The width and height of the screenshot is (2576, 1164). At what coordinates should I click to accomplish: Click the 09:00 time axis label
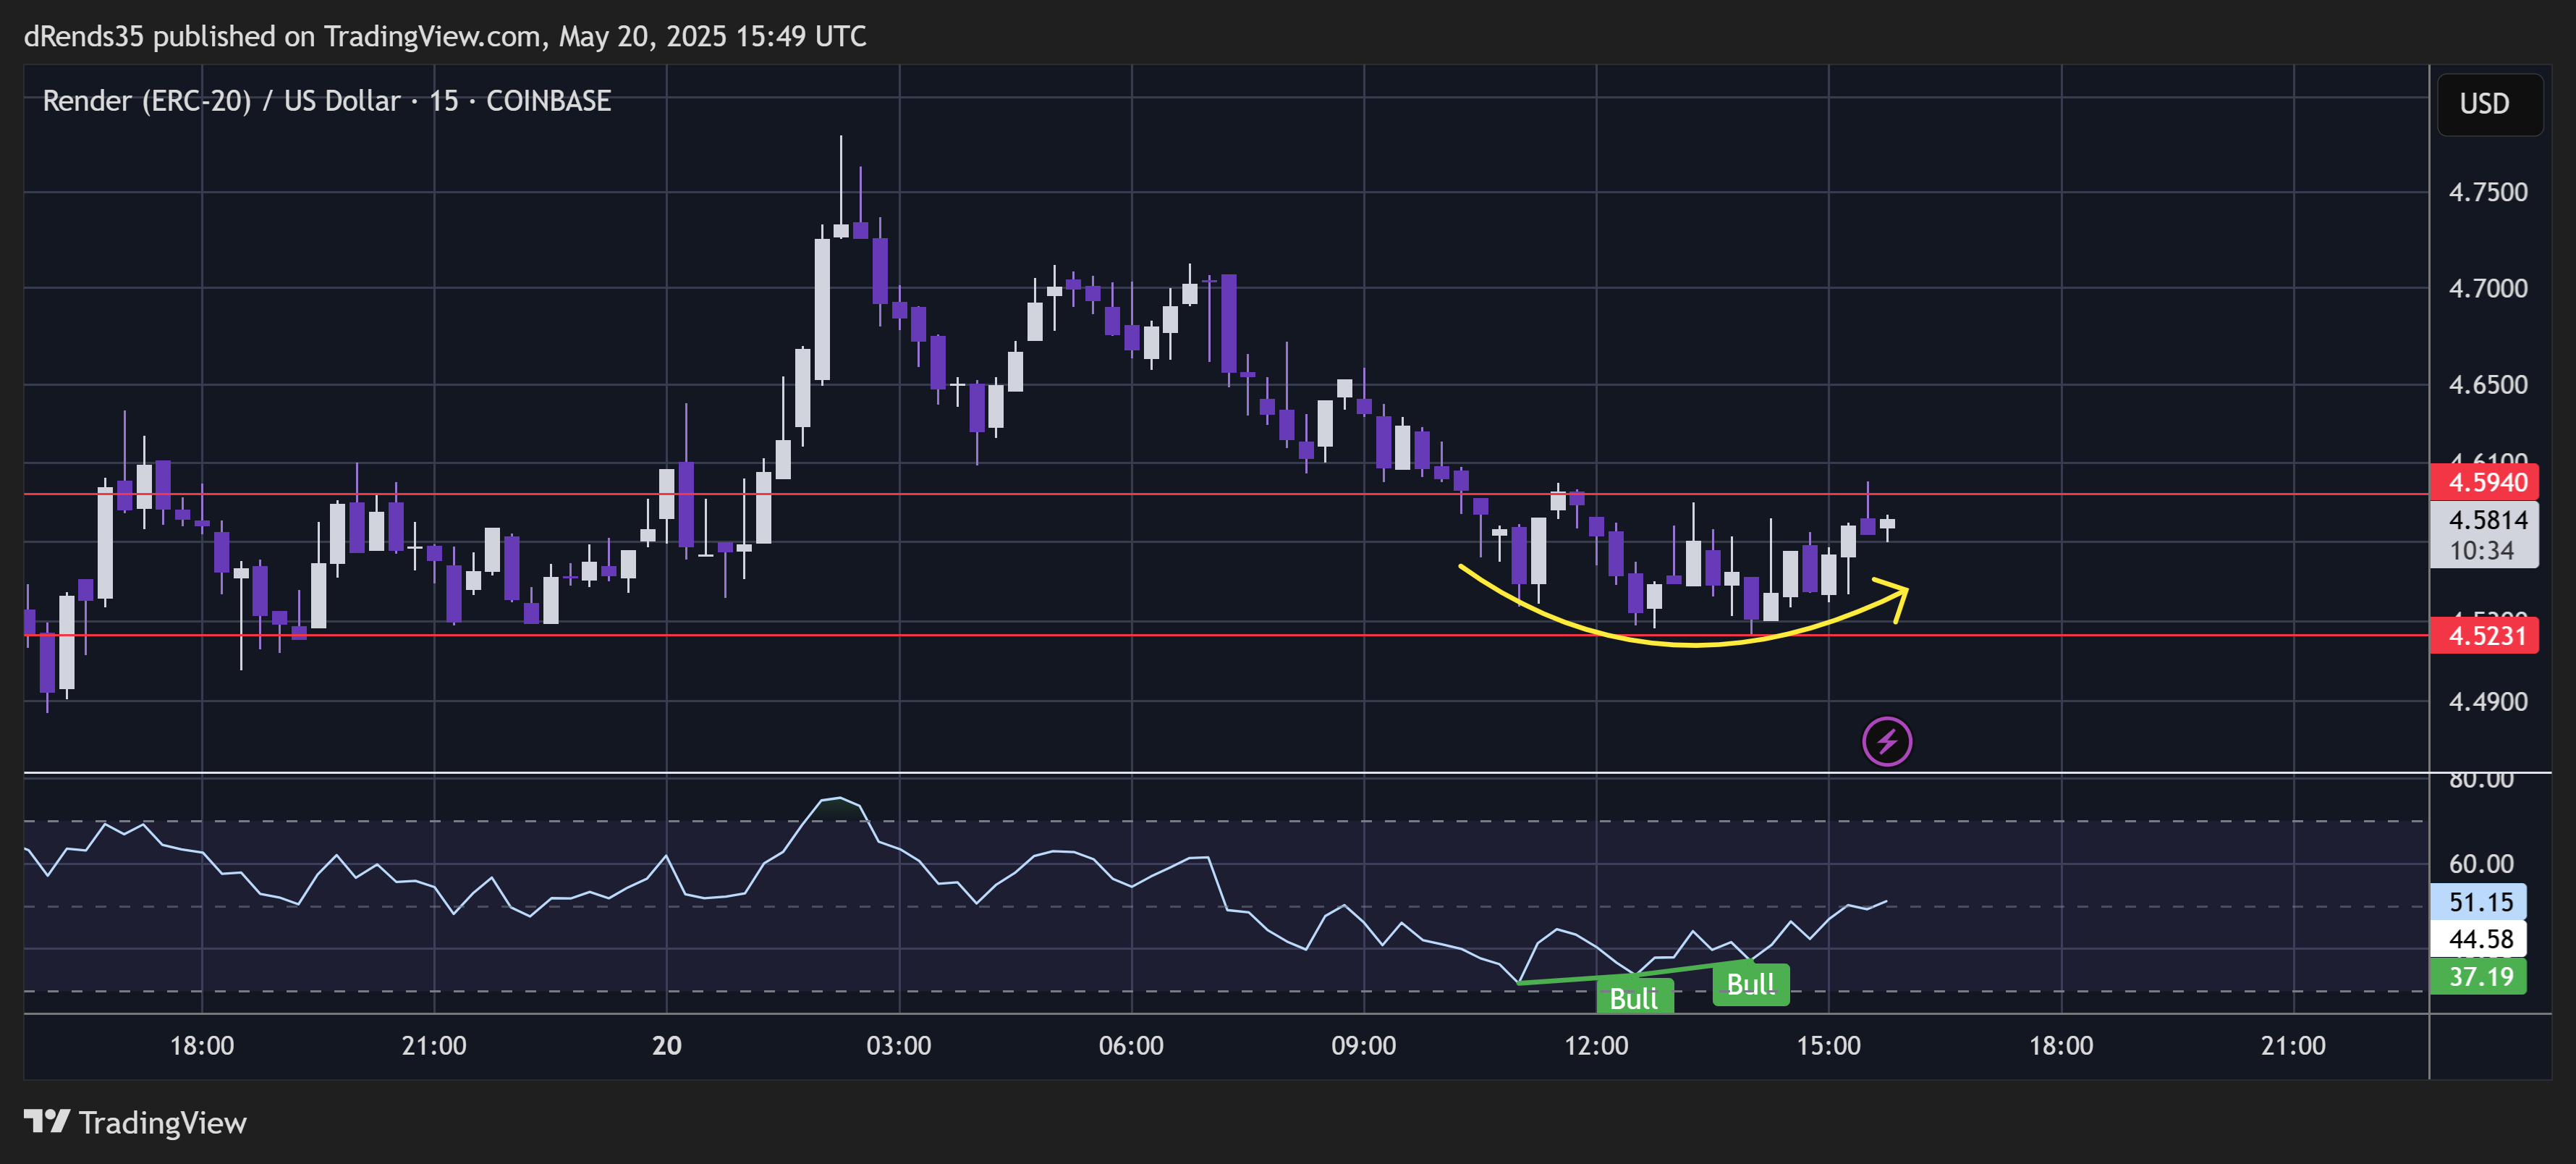[x=1363, y=1046]
